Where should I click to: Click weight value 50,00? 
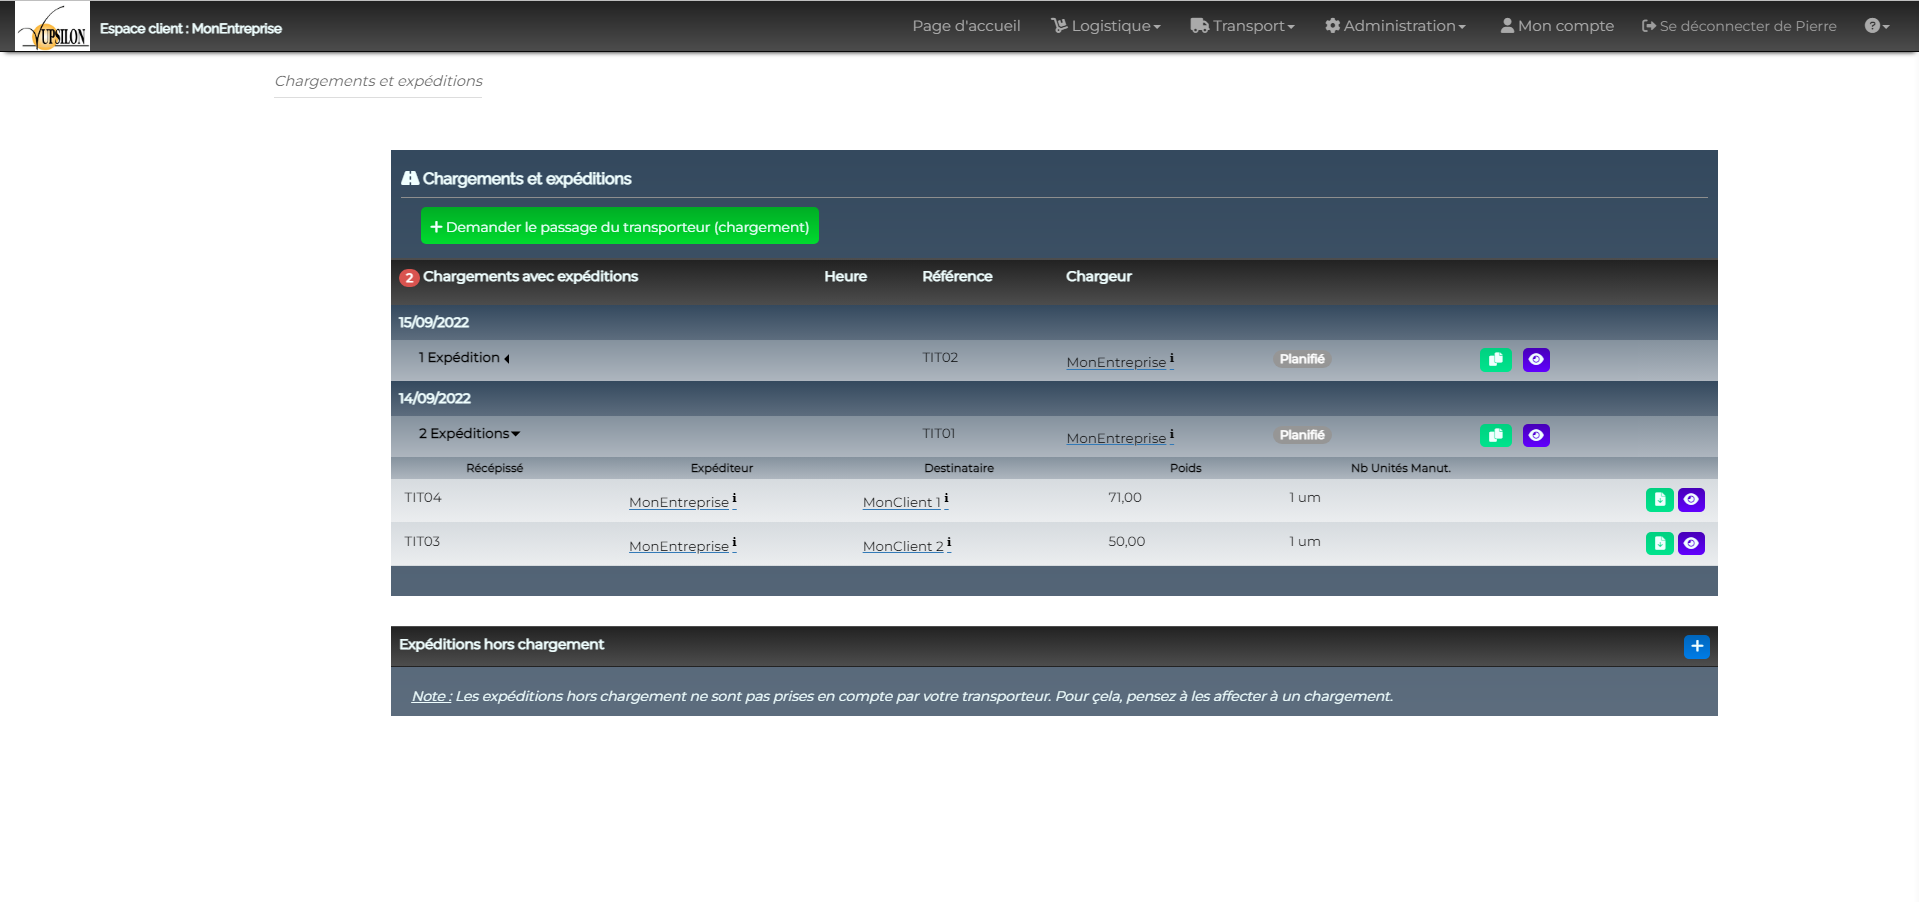[1127, 541]
